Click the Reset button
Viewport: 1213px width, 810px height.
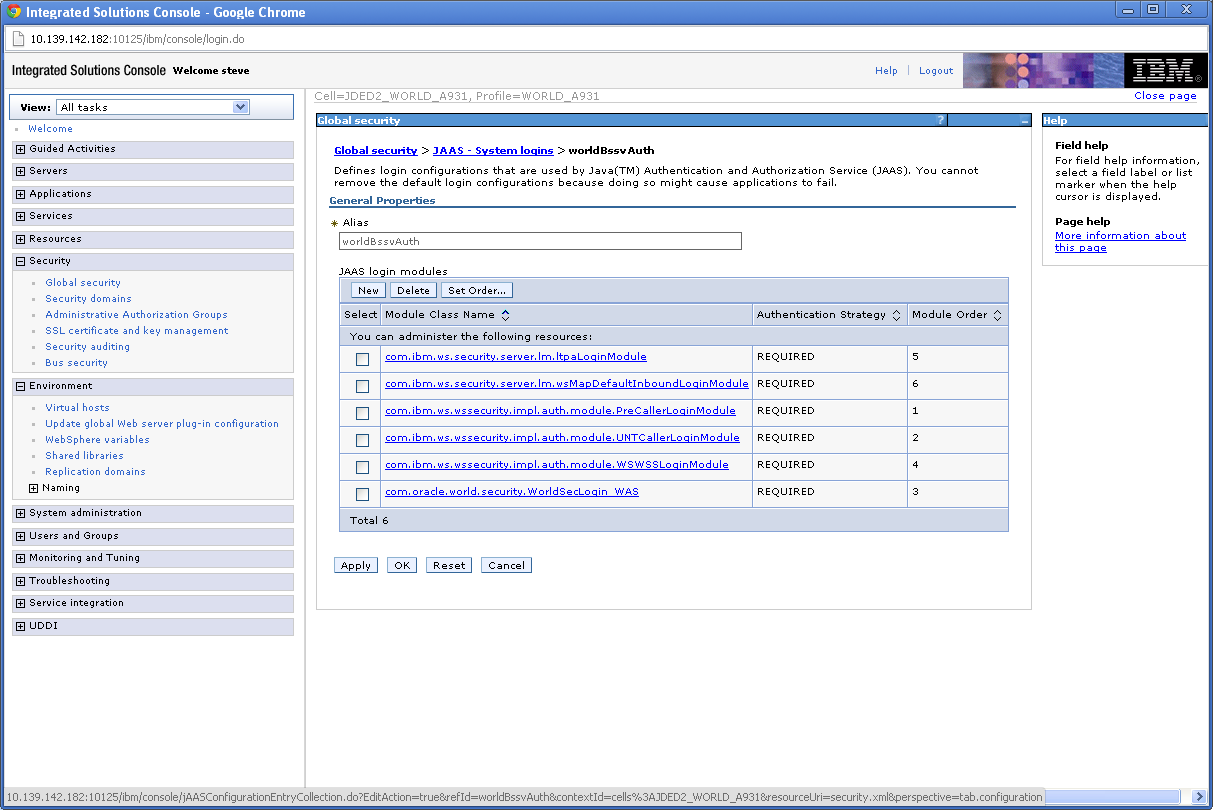449,565
